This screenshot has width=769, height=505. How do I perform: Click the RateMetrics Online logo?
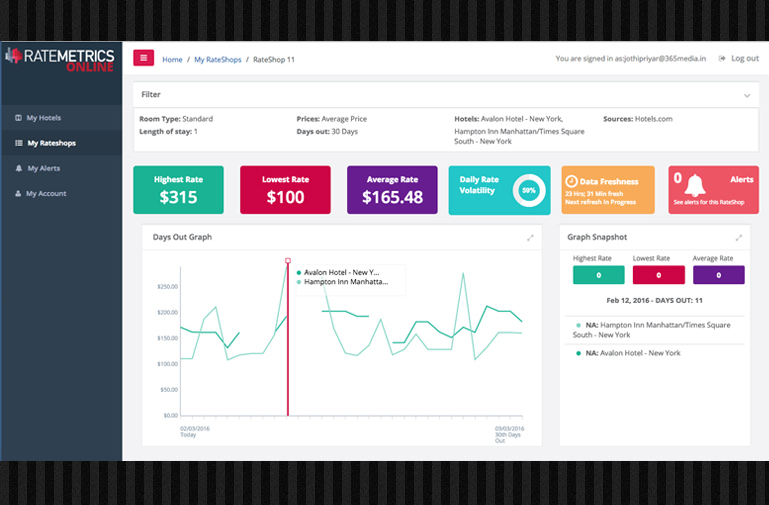click(x=60, y=59)
